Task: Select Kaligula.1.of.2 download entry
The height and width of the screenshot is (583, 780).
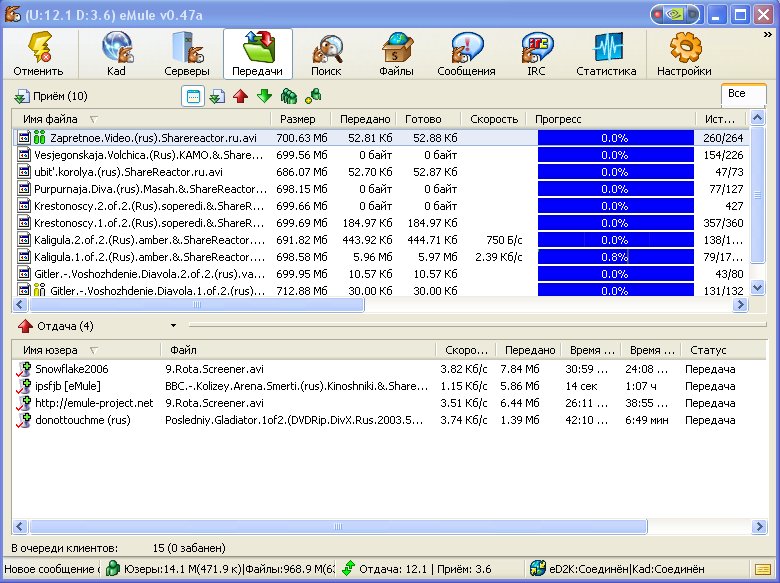Action: tap(381, 257)
